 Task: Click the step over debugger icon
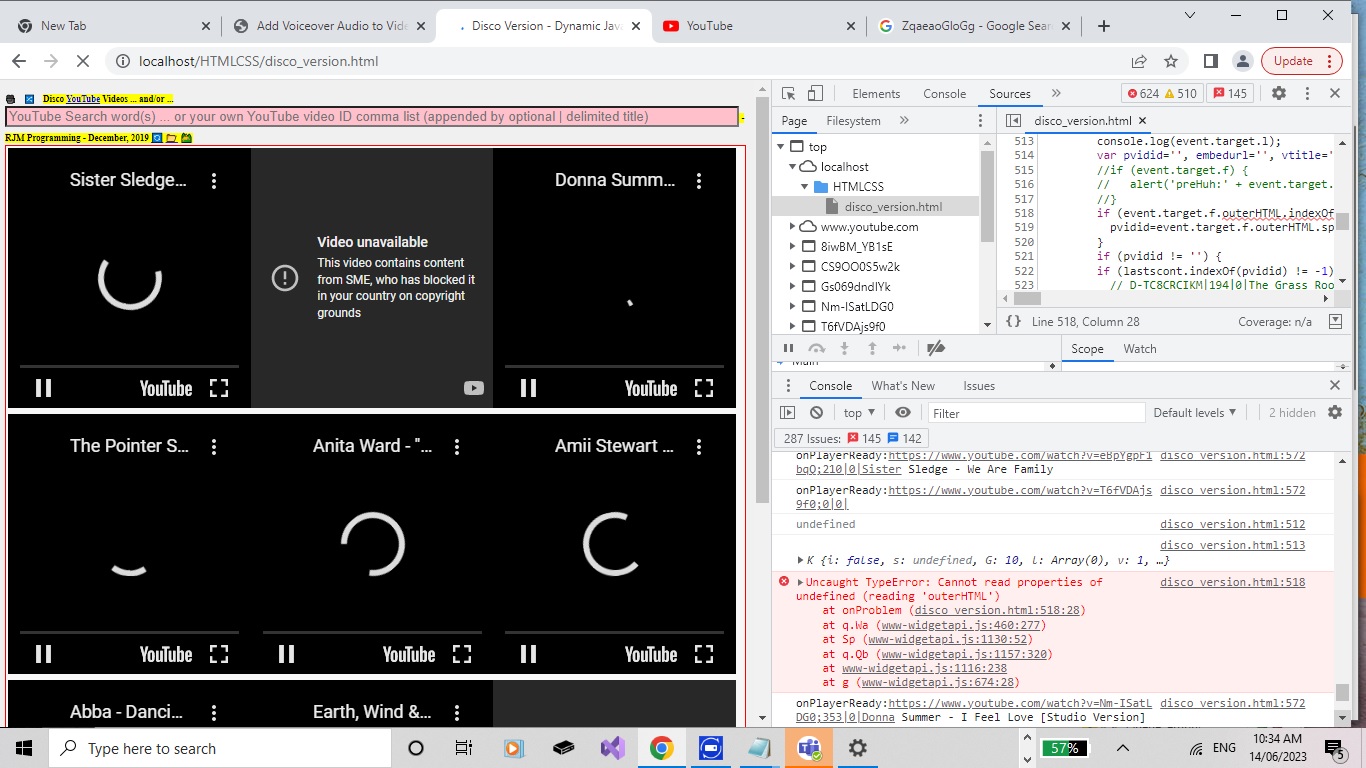(817, 348)
